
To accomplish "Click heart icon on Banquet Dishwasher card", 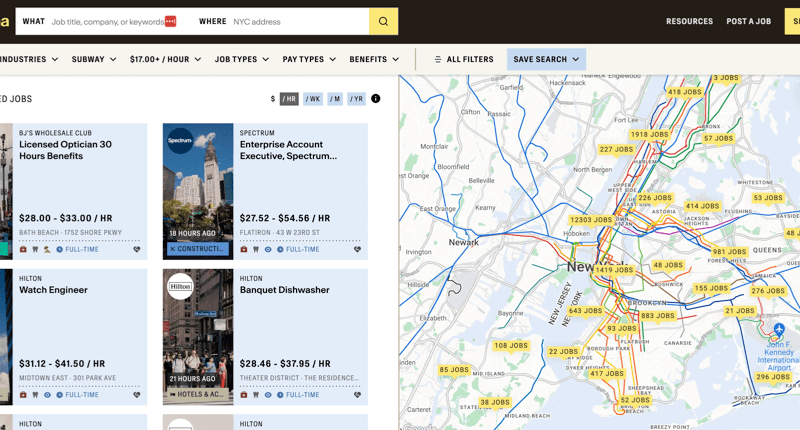I will click(x=357, y=395).
